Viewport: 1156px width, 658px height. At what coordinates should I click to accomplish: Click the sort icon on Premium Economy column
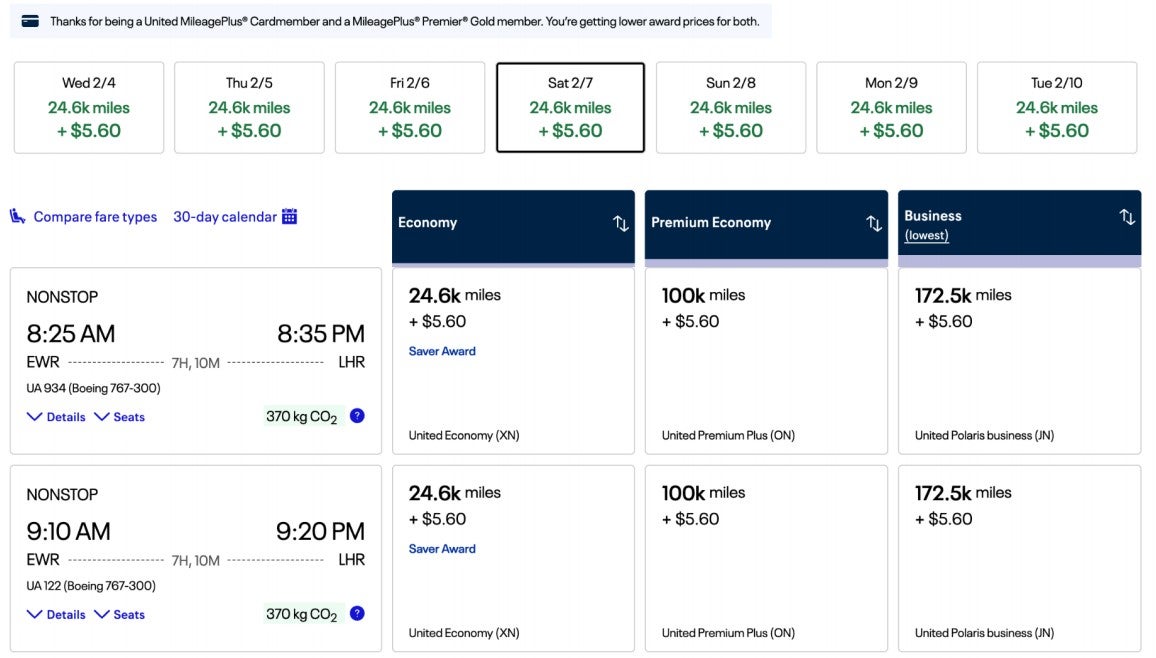click(x=873, y=224)
